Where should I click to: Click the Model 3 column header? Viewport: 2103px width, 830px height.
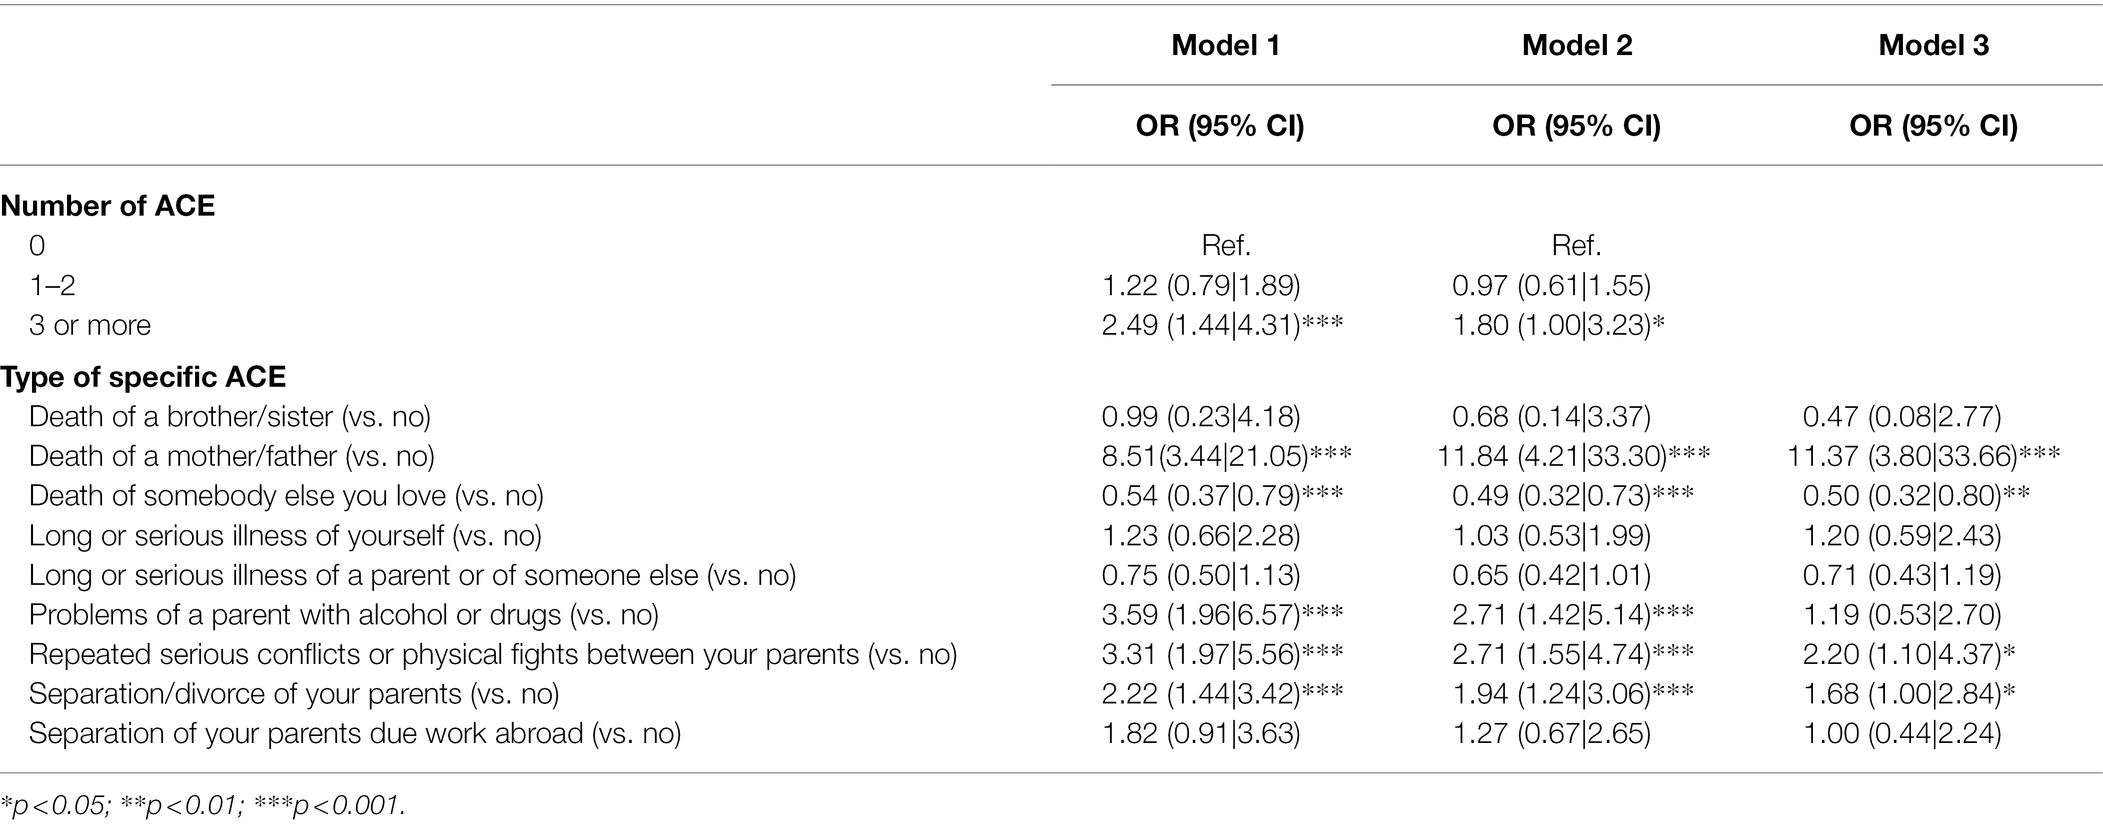click(1933, 45)
